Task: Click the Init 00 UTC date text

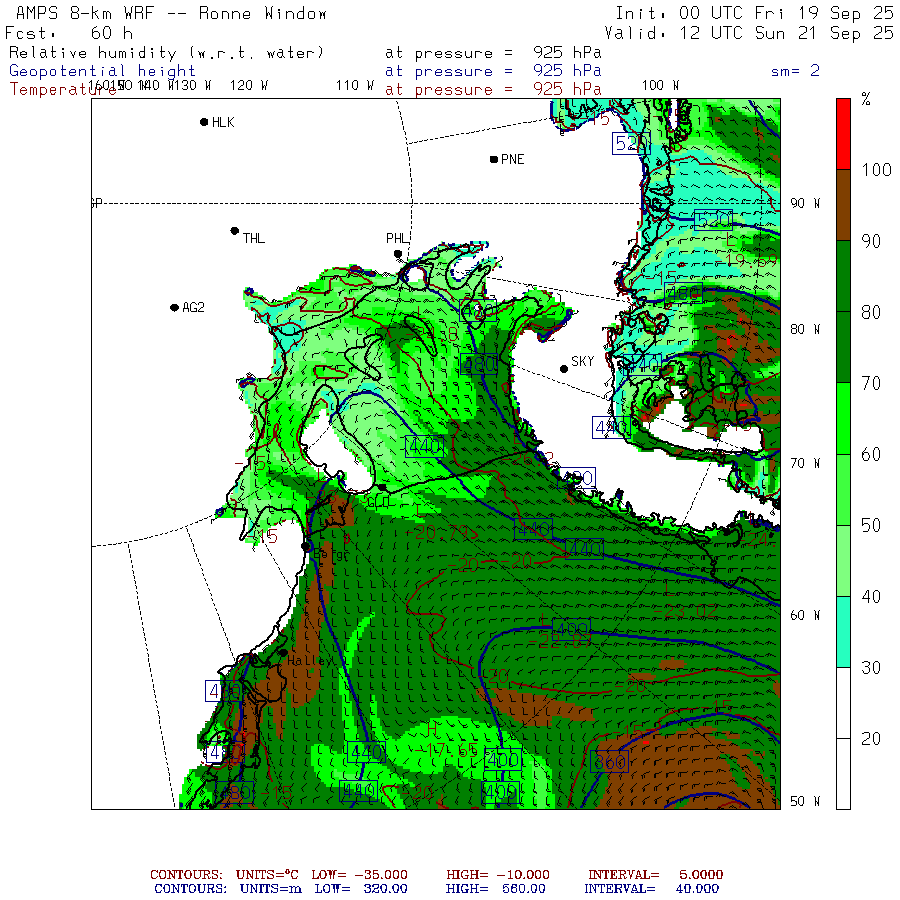Action: point(754,14)
